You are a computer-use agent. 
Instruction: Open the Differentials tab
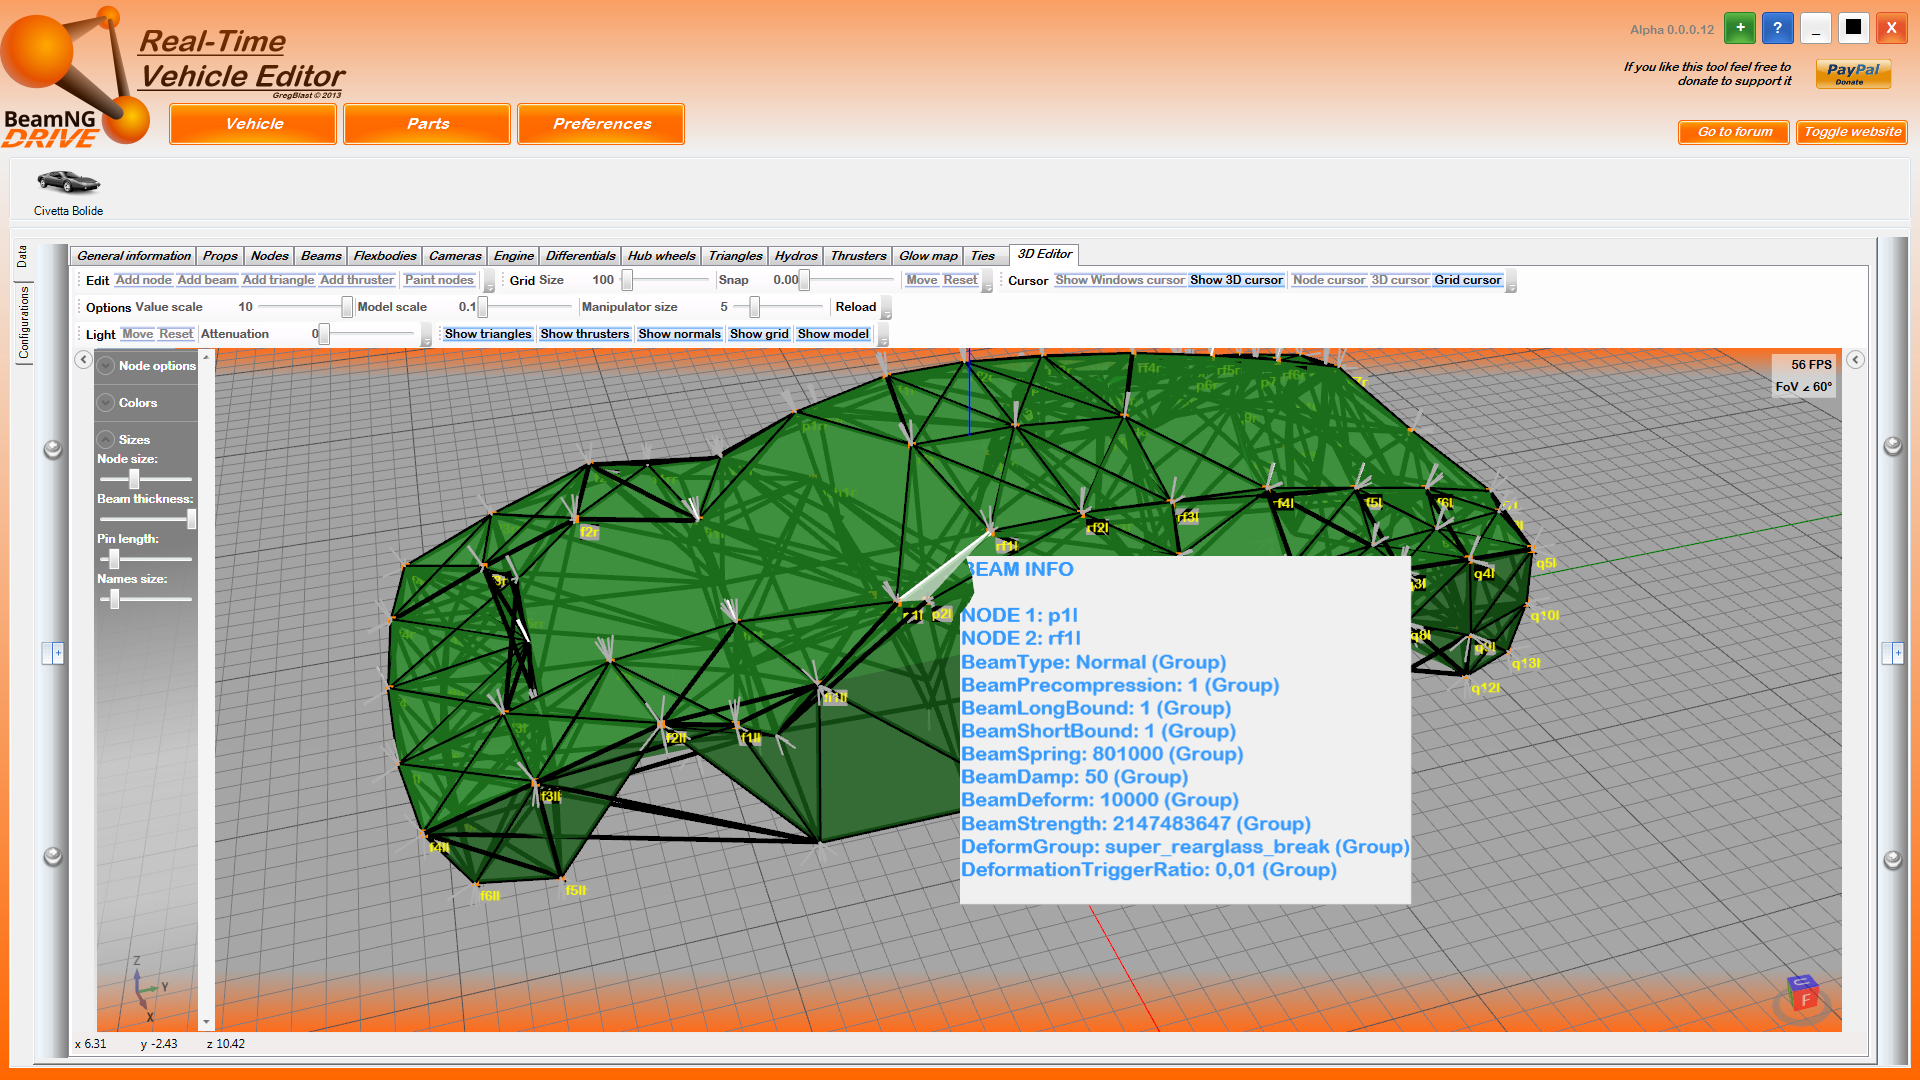[x=580, y=256]
